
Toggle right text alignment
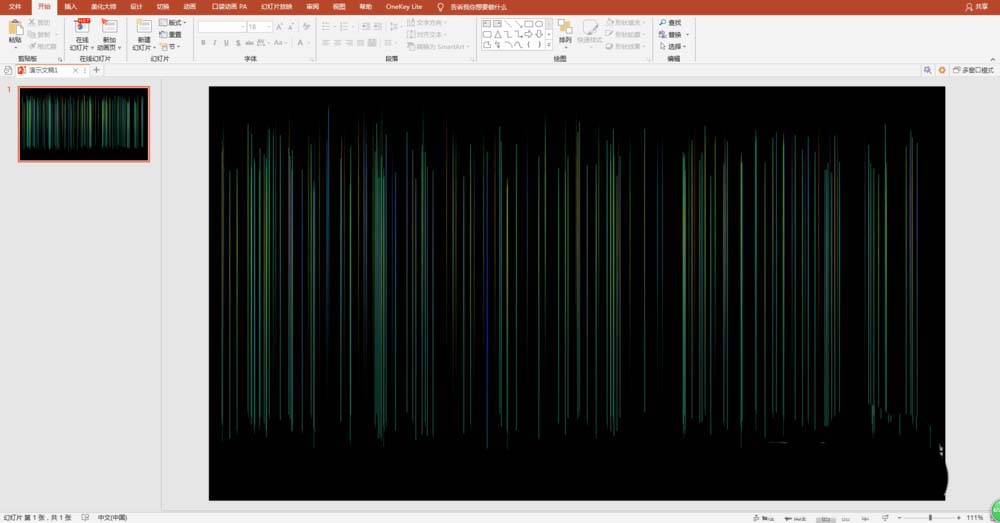click(x=349, y=43)
